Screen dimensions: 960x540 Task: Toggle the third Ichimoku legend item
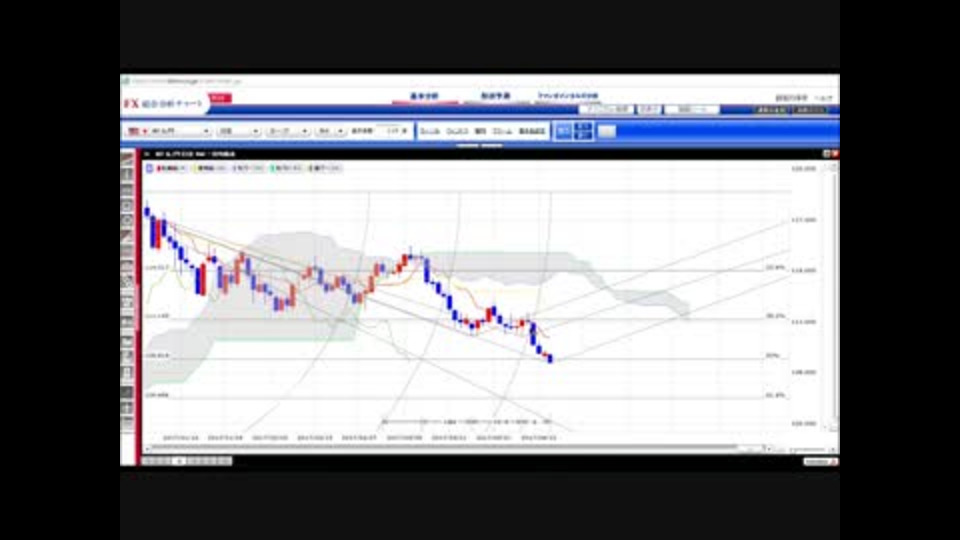coord(248,168)
